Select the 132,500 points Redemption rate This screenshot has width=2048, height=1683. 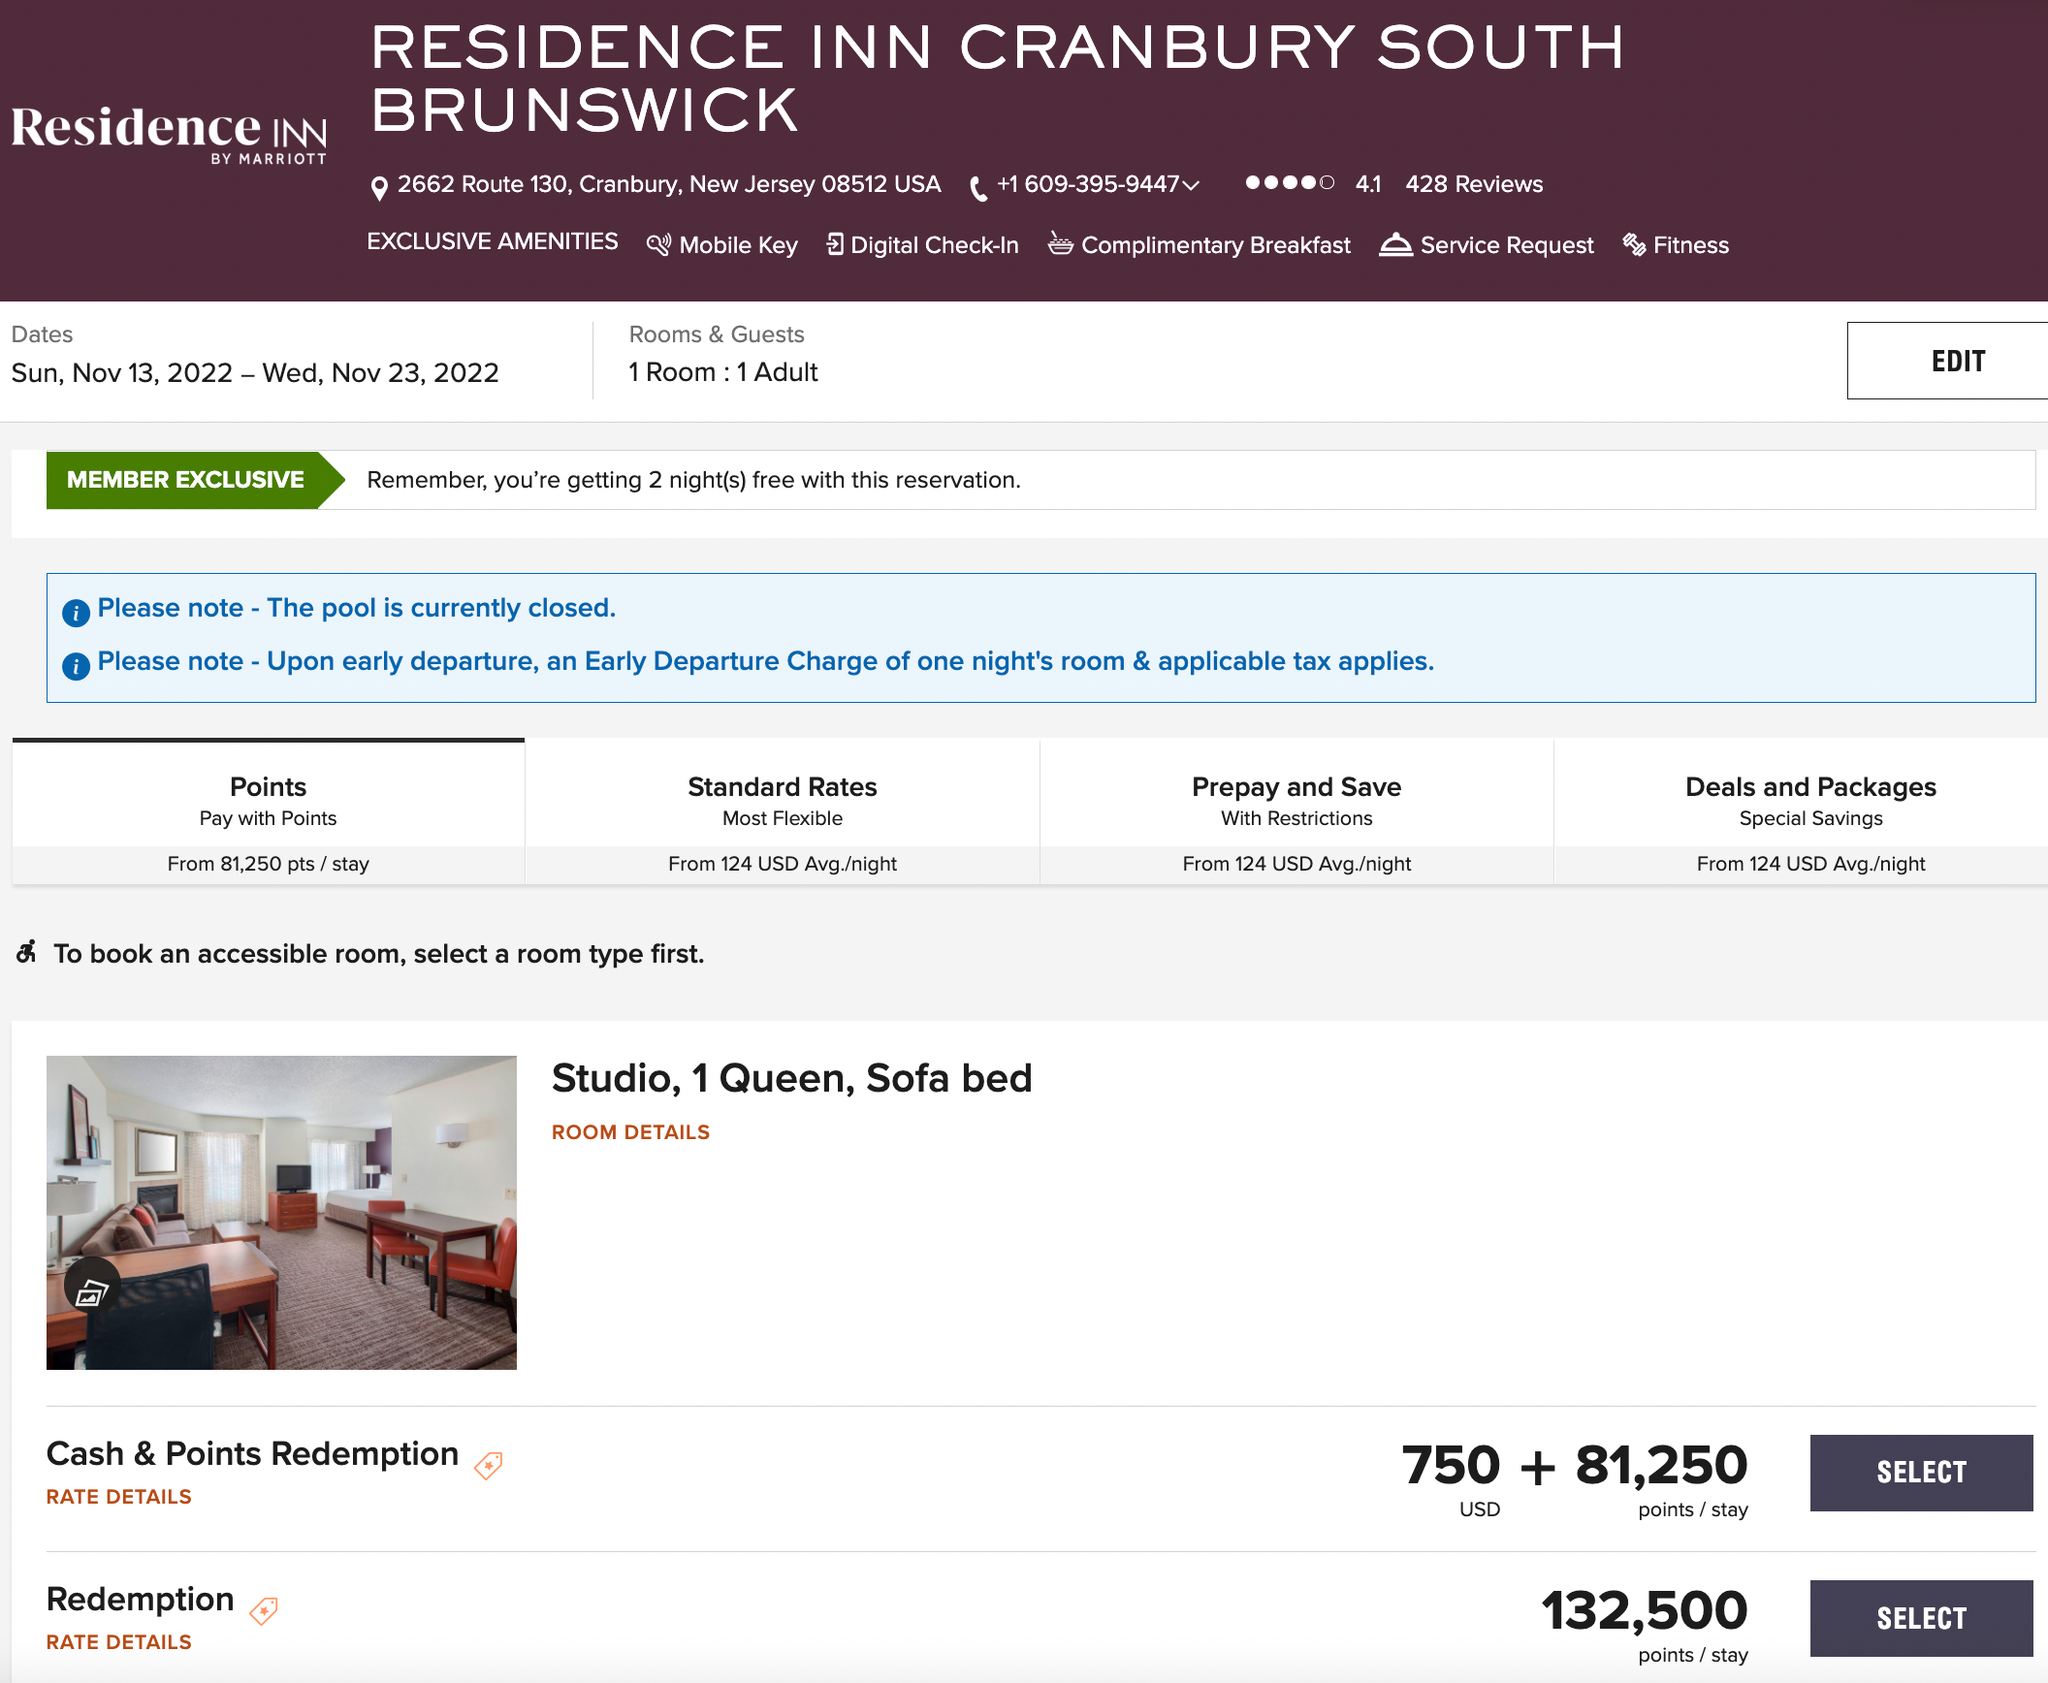click(x=1920, y=1618)
